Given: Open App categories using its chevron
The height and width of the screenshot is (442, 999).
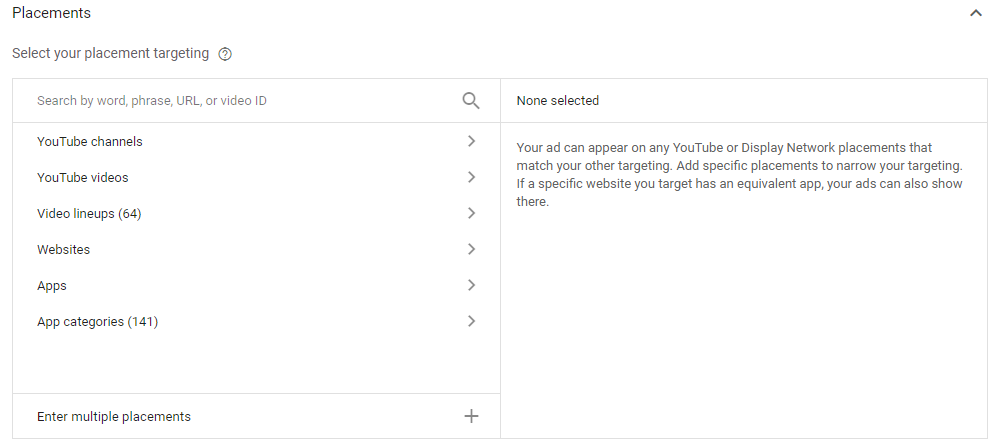Looking at the screenshot, I should pos(471,321).
